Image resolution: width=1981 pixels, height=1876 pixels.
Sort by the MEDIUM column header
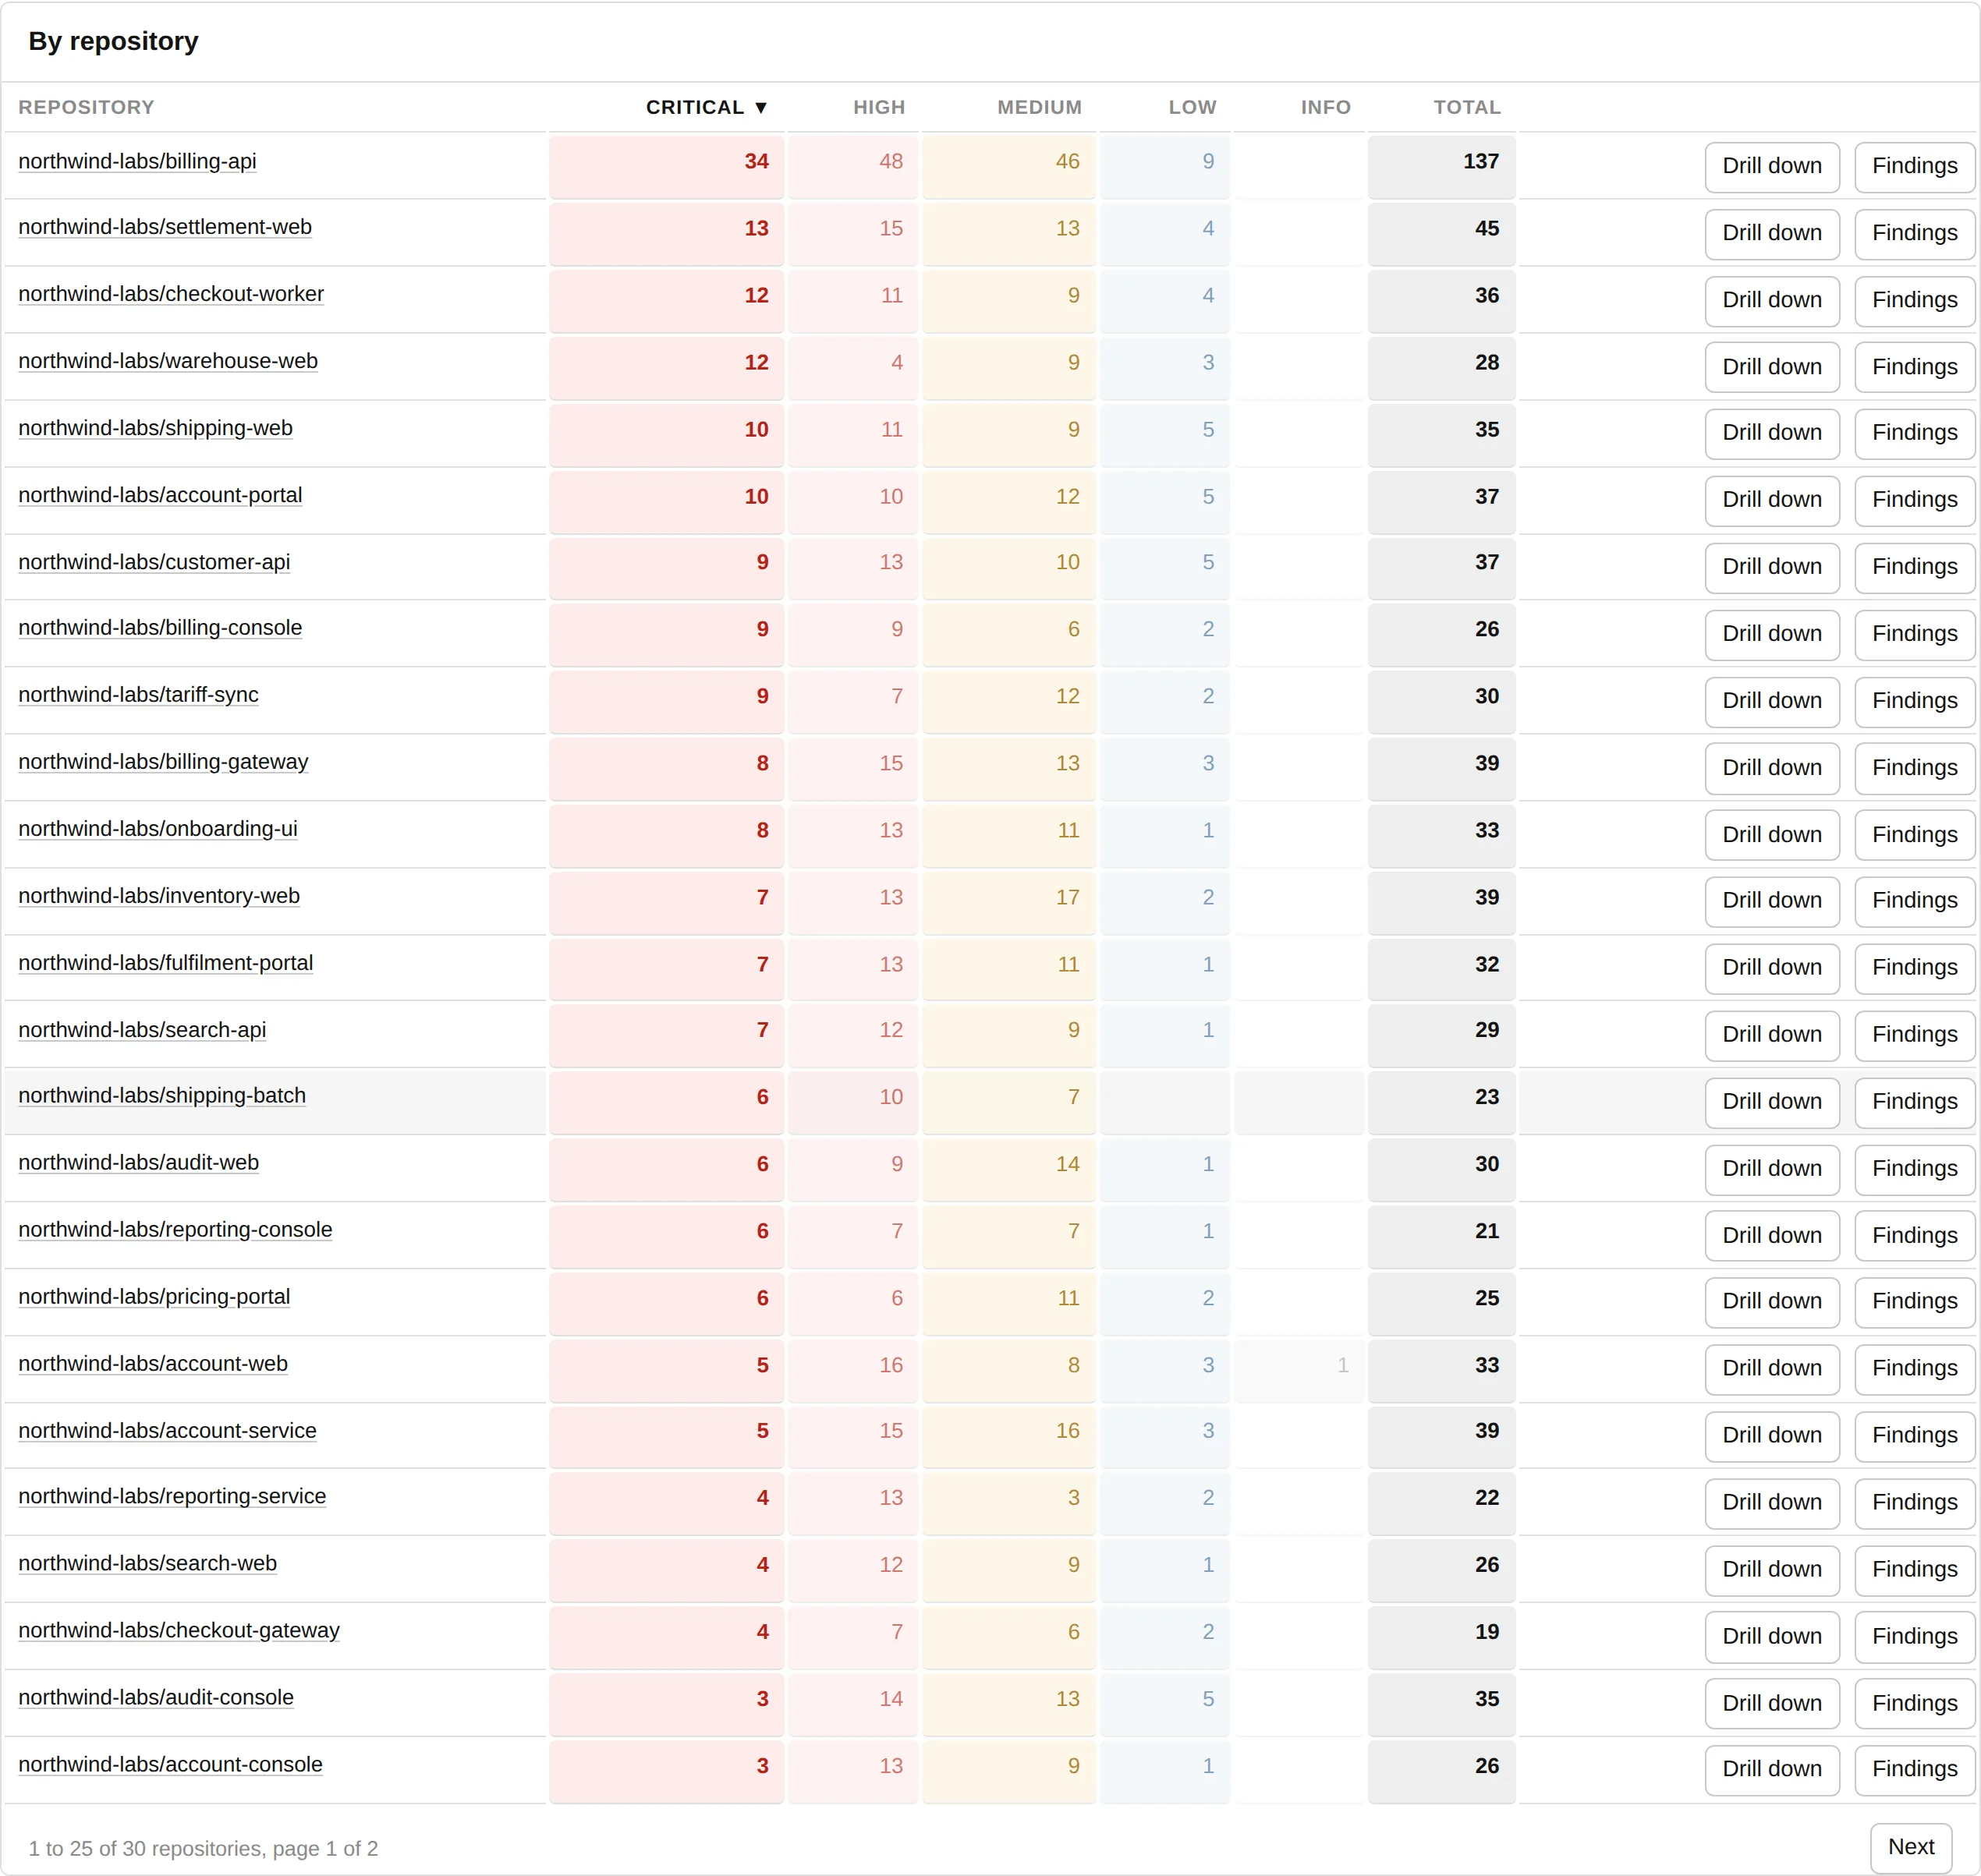coord(1039,107)
